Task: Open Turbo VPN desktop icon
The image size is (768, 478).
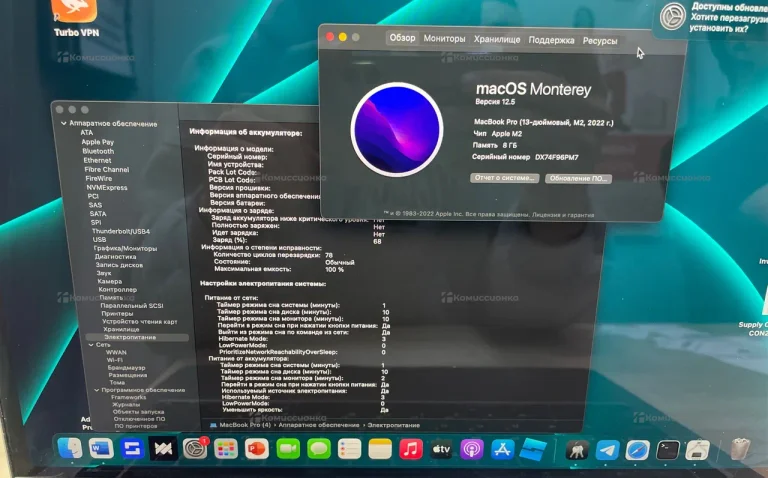Action: 75,12
